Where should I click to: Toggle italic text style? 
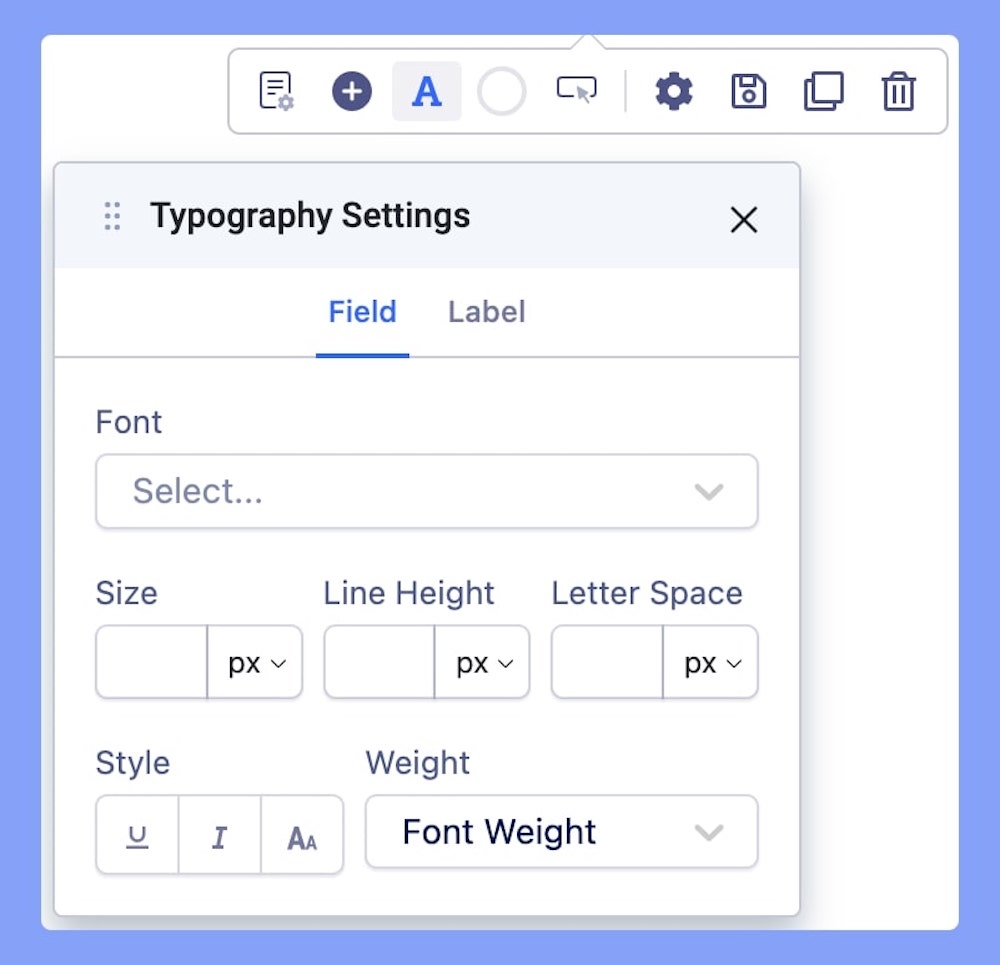tap(220, 836)
